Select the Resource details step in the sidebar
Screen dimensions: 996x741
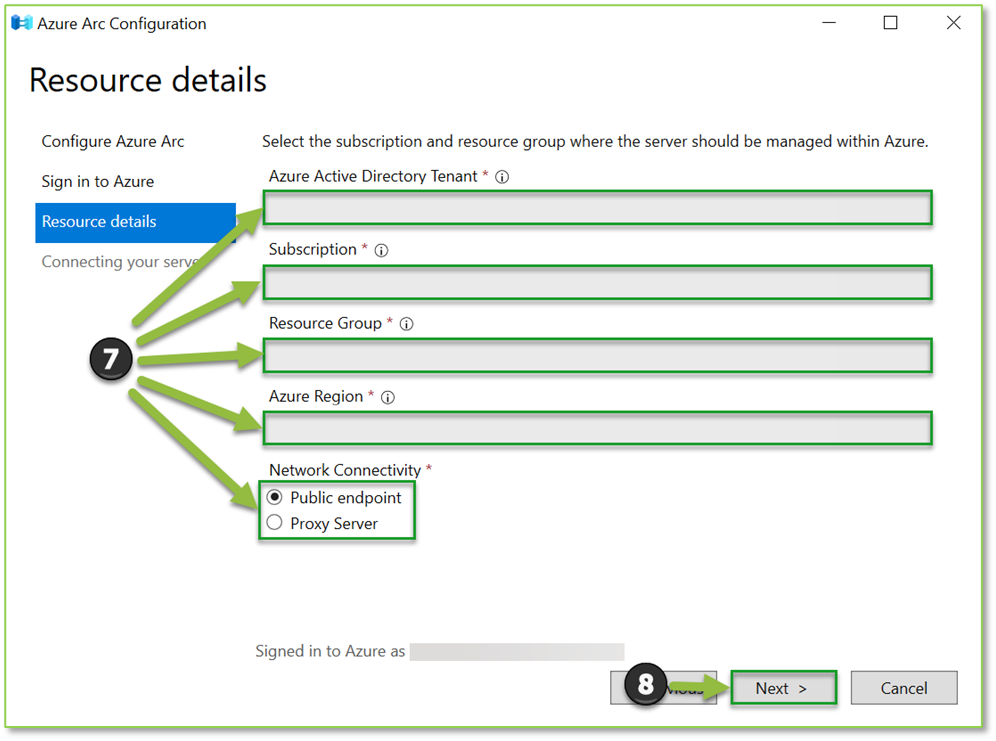pos(100,221)
